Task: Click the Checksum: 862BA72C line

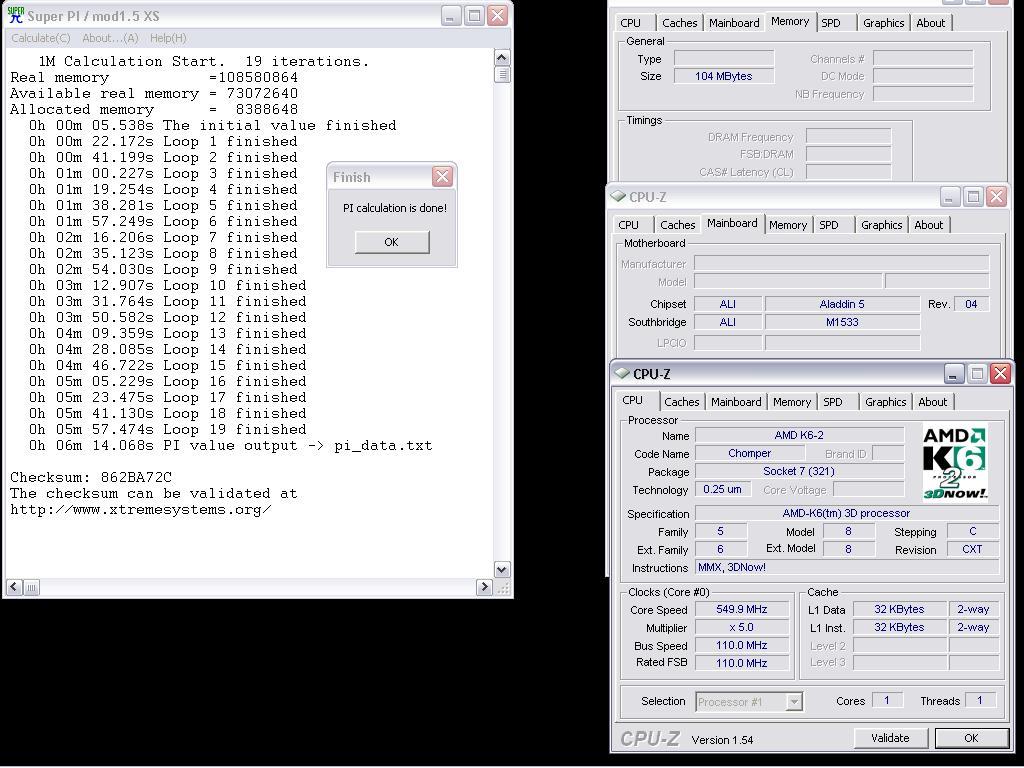Action: [x=91, y=477]
